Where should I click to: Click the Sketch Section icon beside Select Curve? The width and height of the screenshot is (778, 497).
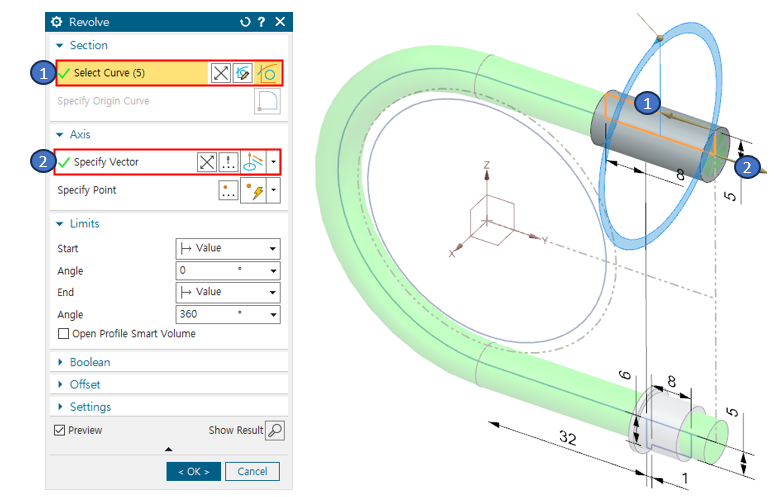tap(243, 73)
